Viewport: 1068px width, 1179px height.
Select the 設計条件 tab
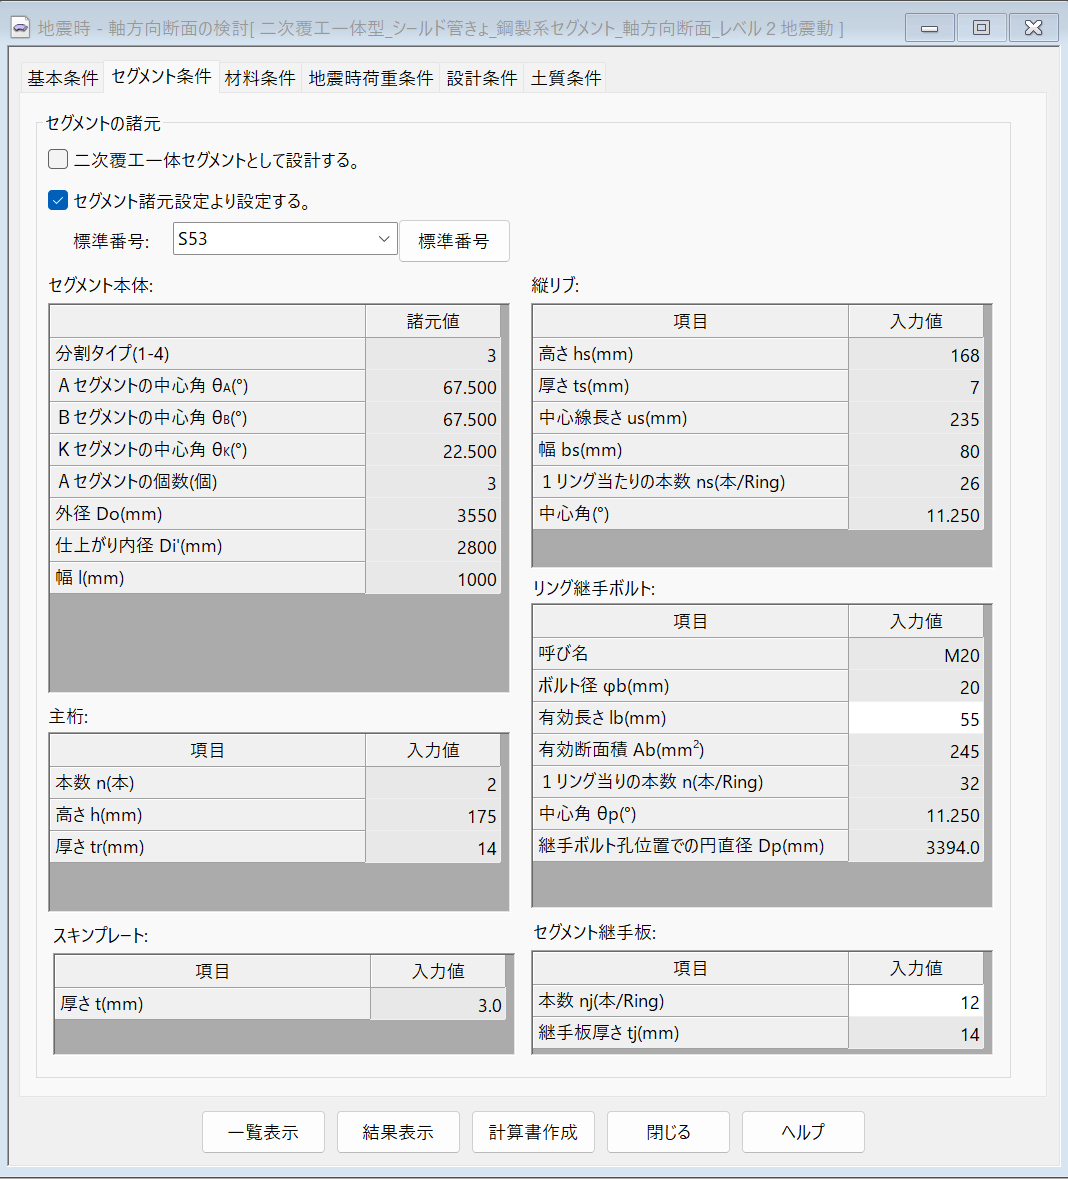coord(482,78)
